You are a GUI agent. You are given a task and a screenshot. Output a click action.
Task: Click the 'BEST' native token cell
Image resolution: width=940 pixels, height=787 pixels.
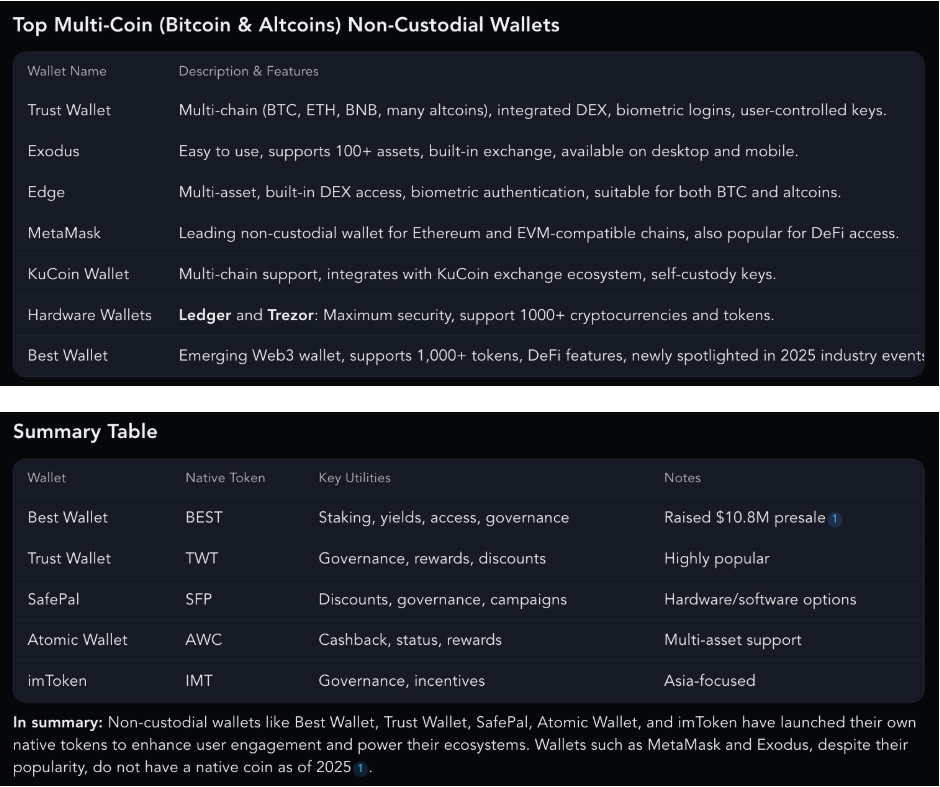point(204,517)
